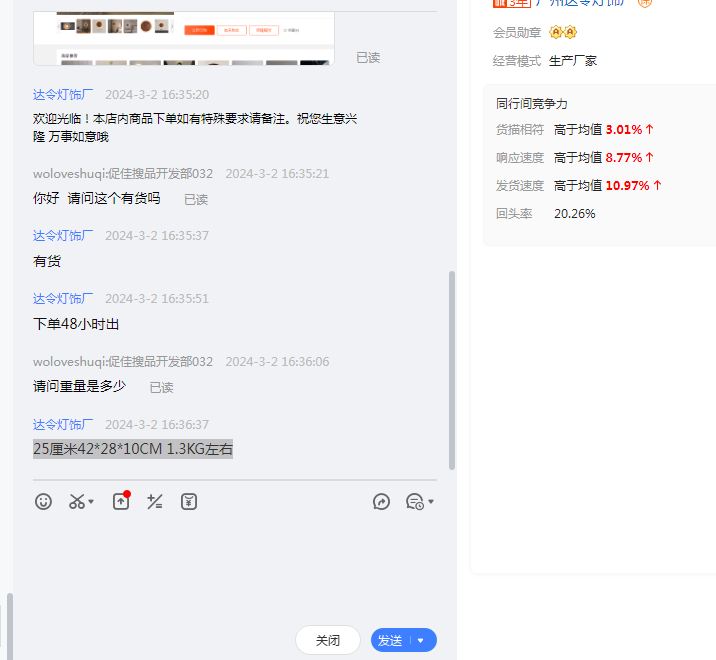Select the sender name 达令灯饰厂 at 16:35:20
Image resolution: width=716 pixels, height=660 pixels.
tap(63, 95)
